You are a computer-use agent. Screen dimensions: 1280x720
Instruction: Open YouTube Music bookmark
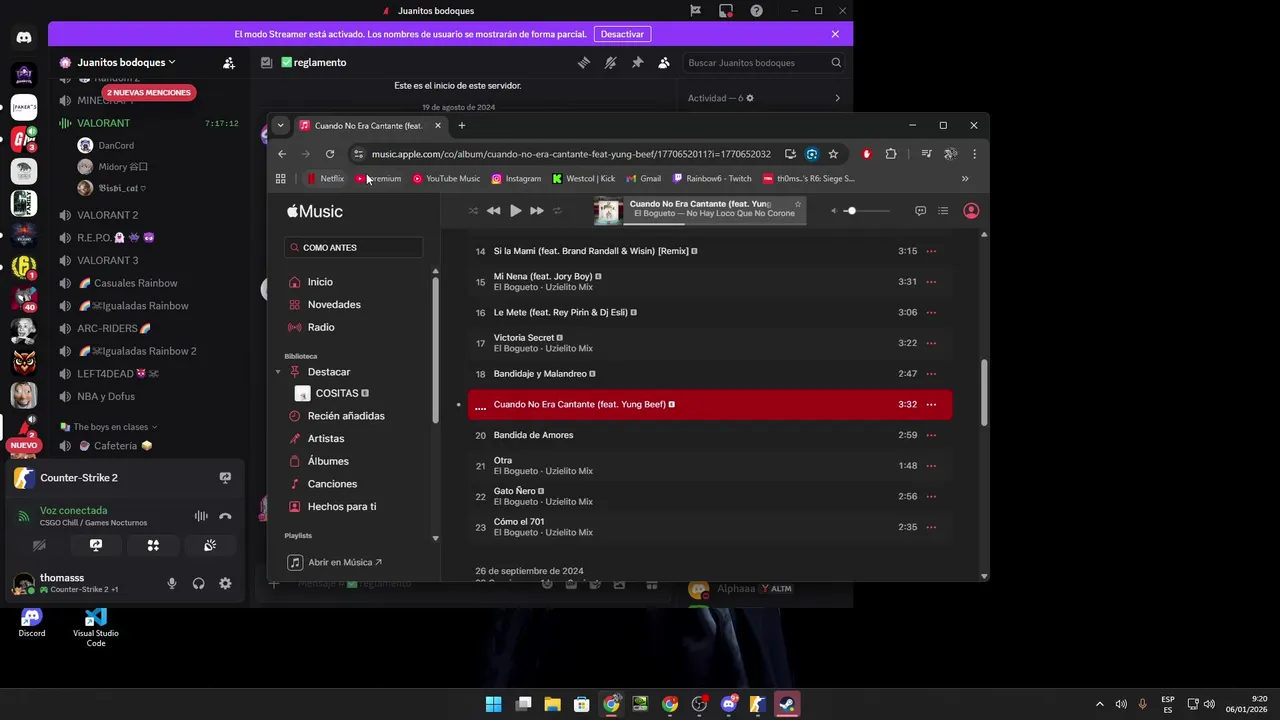click(446, 179)
